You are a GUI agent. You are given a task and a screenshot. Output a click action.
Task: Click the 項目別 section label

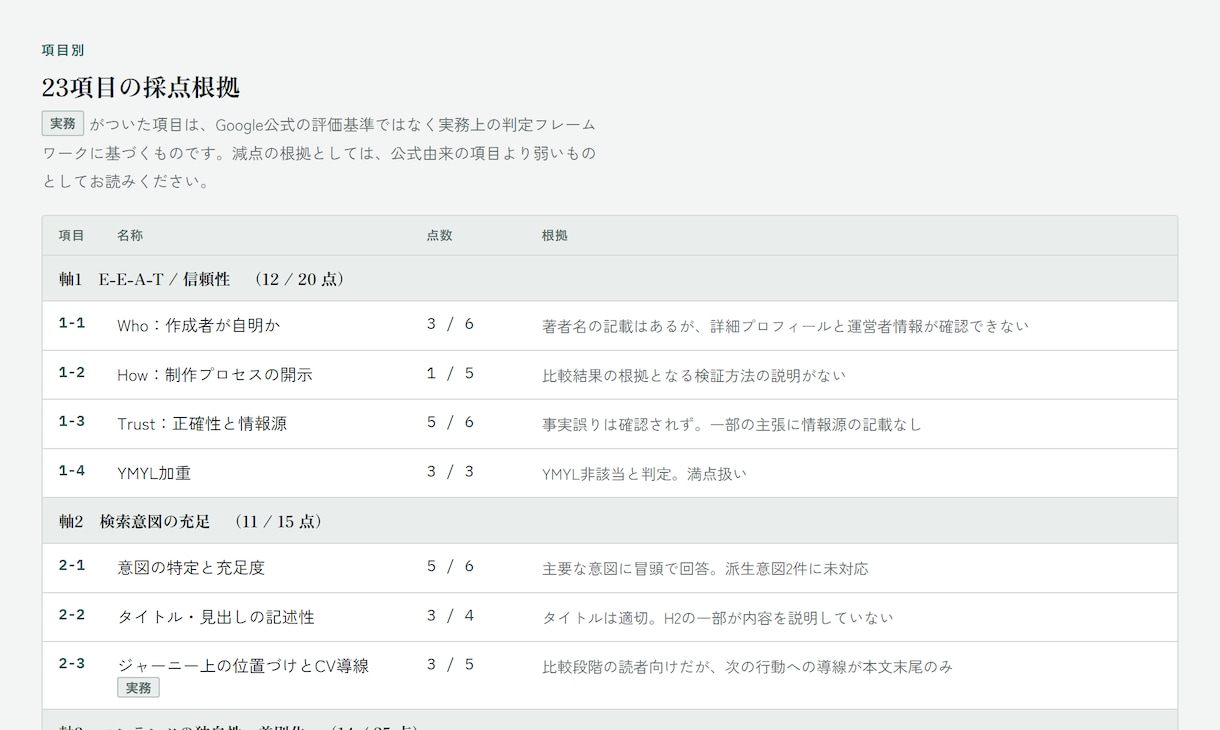point(63,50)
